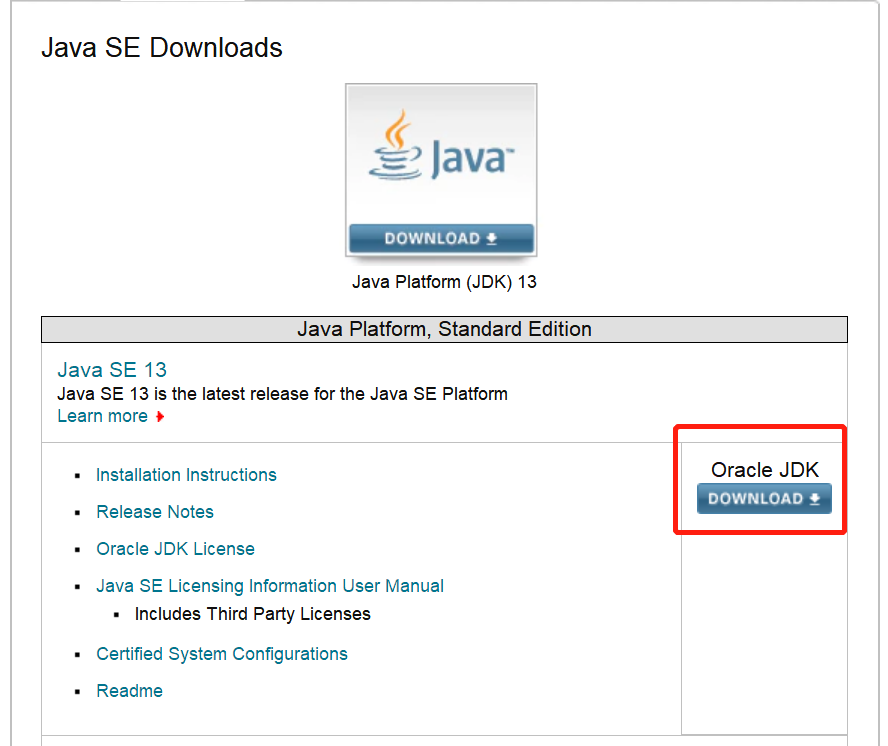Viewport: 888px width, 746px height.
Task: Open the Learn more link
Action: click(x=102, y=416)
